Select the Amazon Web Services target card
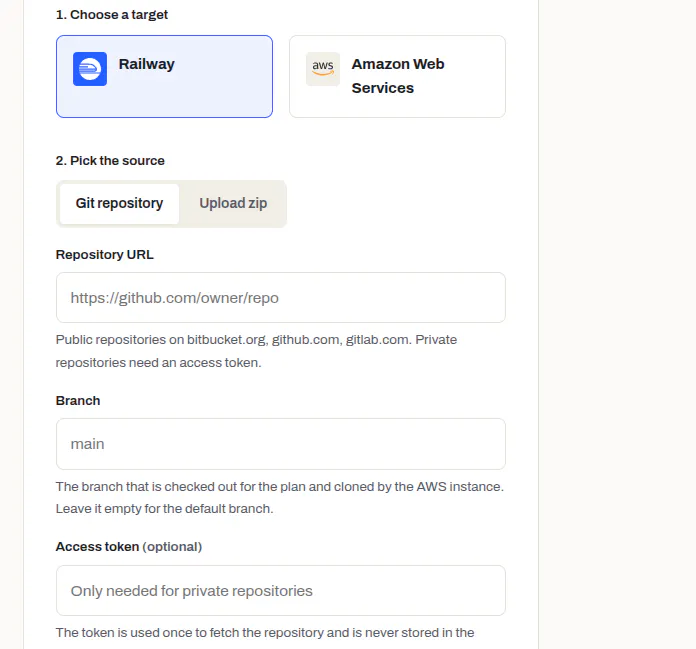 tap(397, 76)
